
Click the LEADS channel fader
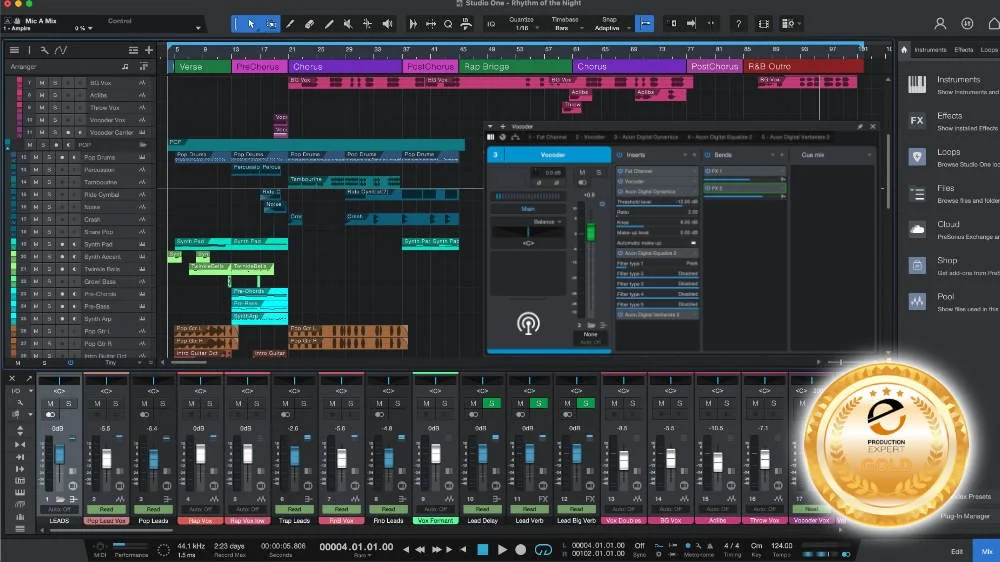pyautogui.click(x=60, y=455)
